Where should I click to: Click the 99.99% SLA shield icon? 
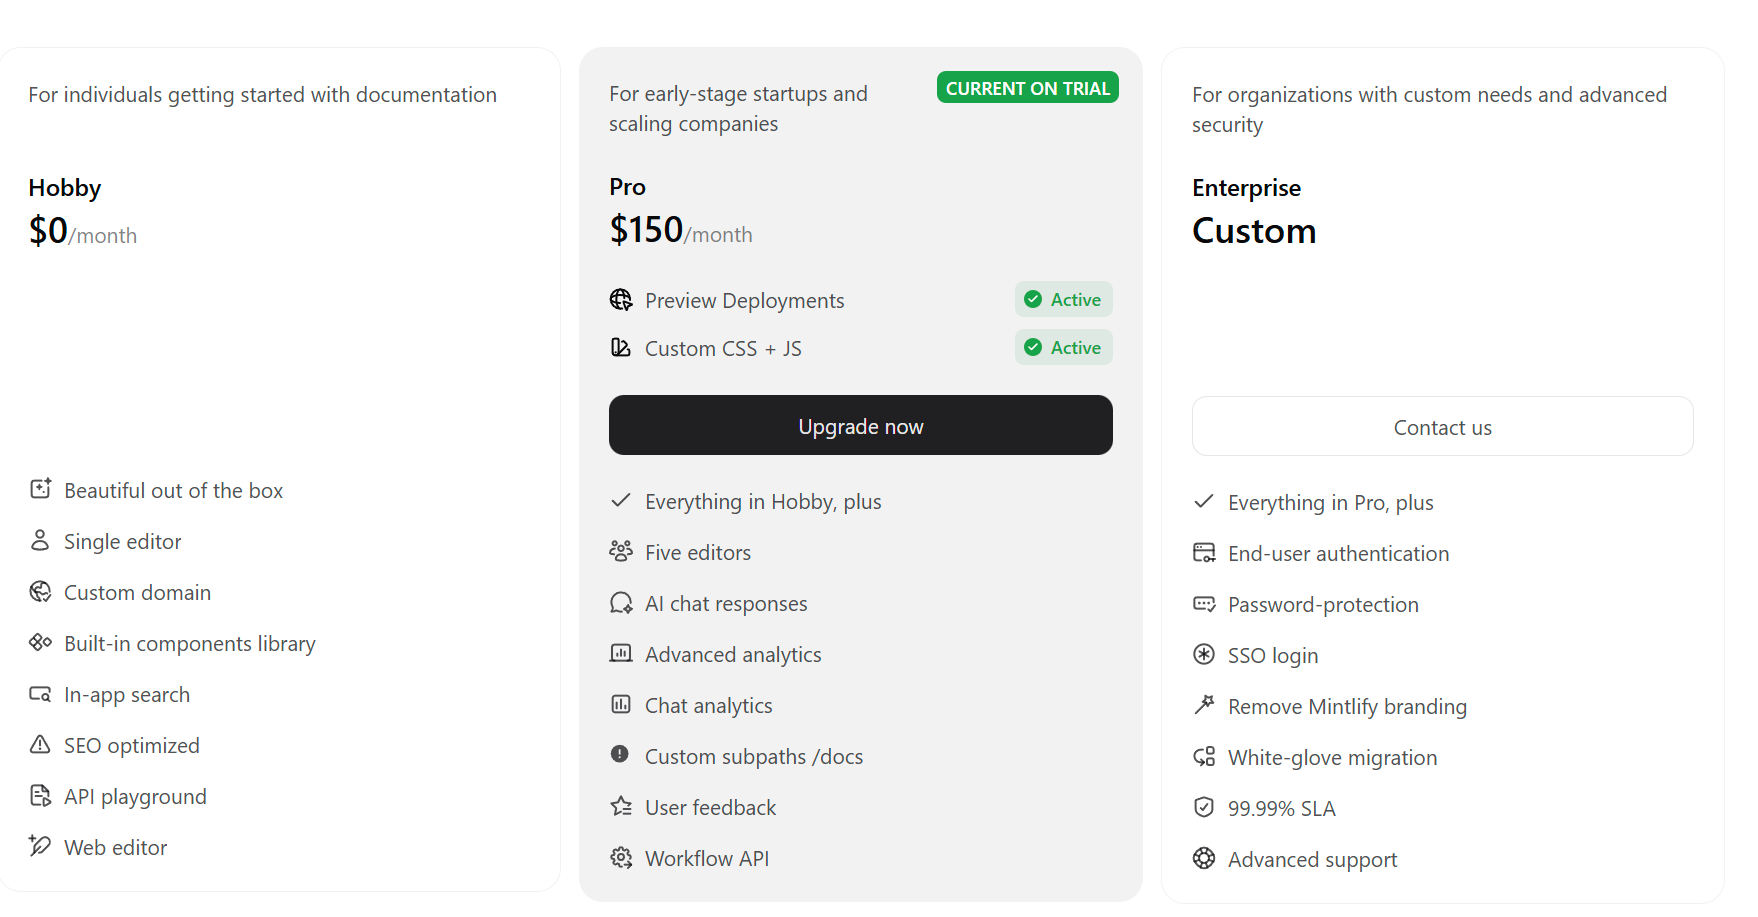1204,808
